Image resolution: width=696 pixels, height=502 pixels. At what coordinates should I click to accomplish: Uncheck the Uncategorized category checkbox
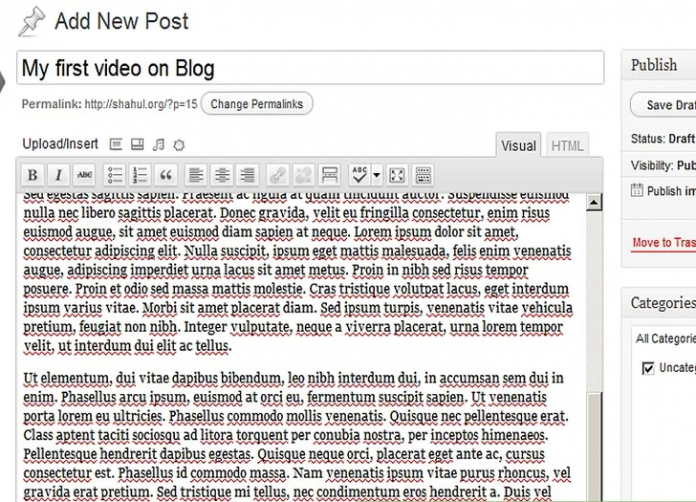click(x=647, y=368)
